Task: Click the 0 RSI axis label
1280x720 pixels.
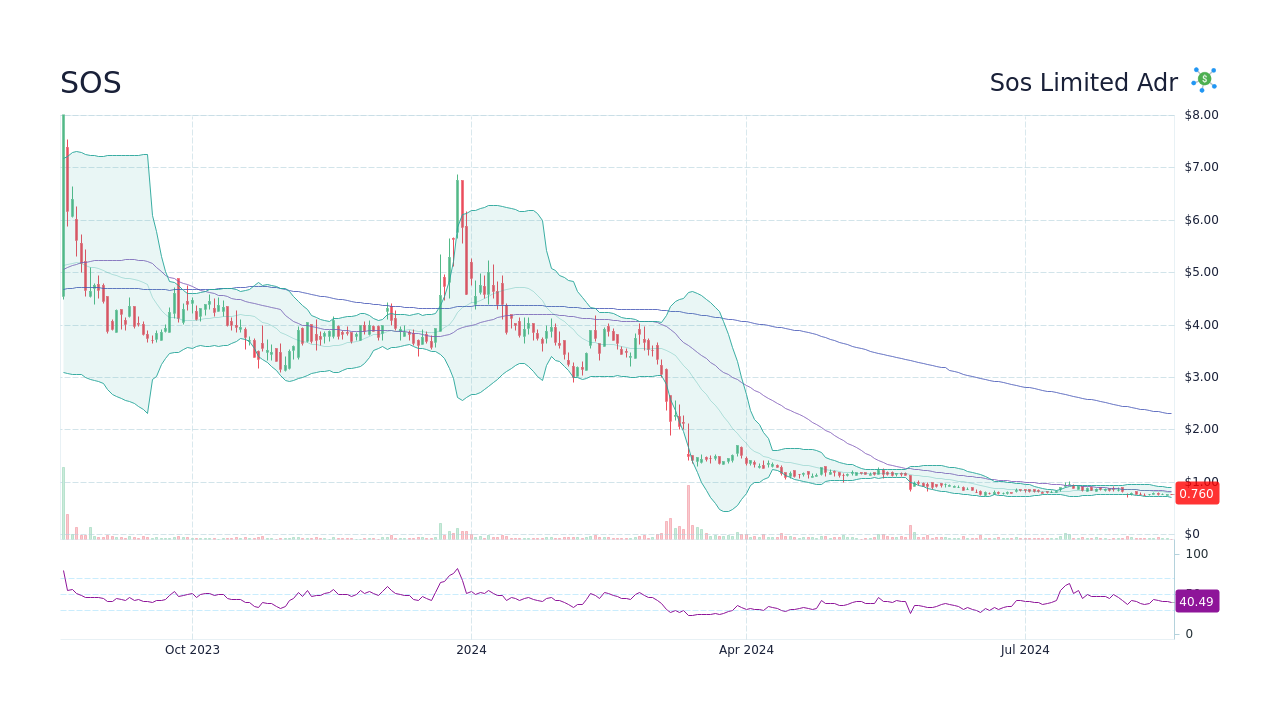Action: (1189, 634)
